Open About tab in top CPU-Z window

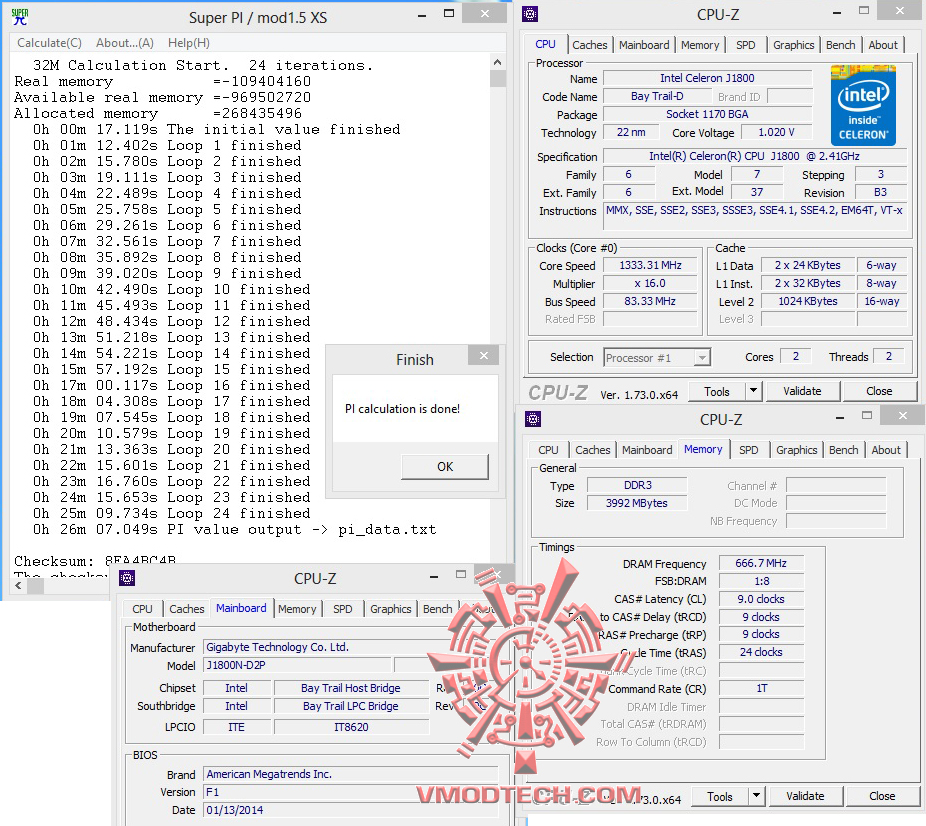tap(883, 45)
